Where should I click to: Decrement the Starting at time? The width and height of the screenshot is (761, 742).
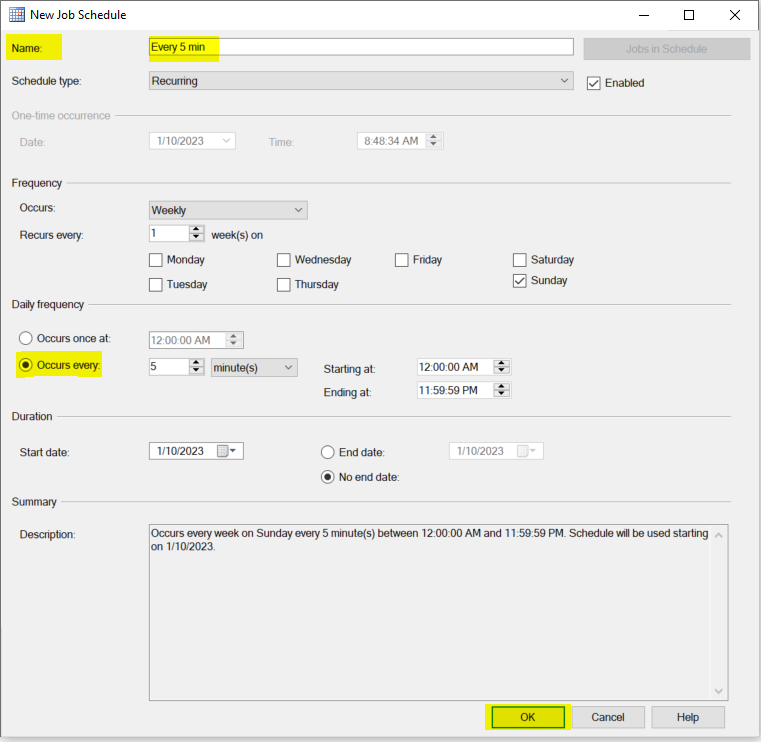pyautogui.click(x=502, y=371)
